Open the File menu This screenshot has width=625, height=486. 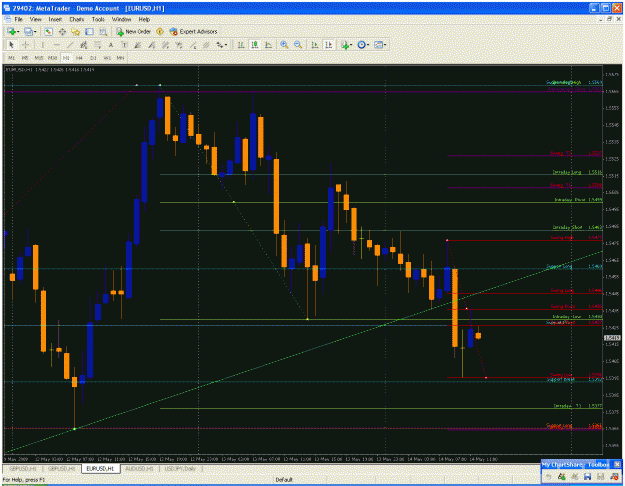[x=18, y=19]
